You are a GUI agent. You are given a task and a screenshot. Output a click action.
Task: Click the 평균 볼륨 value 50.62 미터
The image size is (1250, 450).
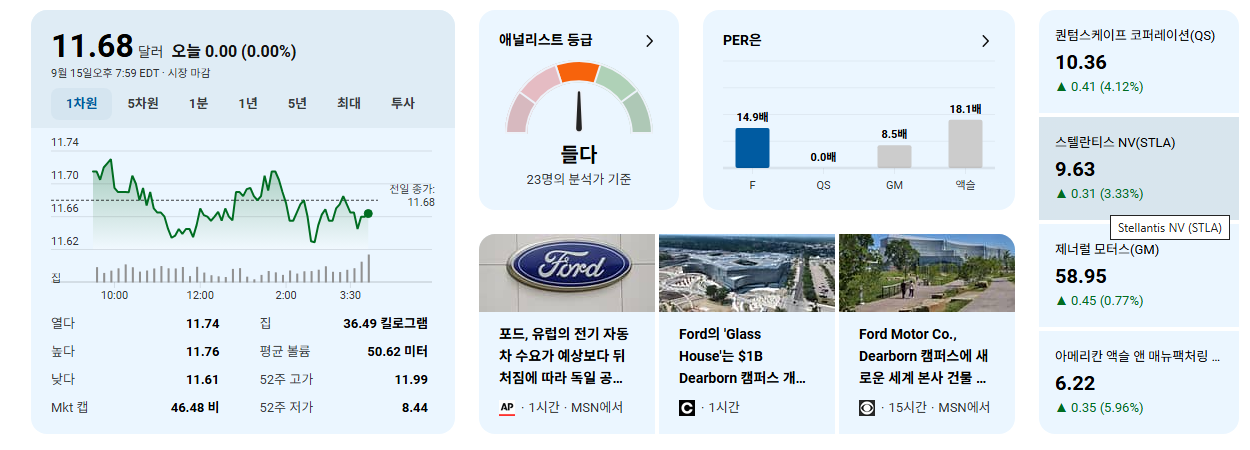coord(397,351)
